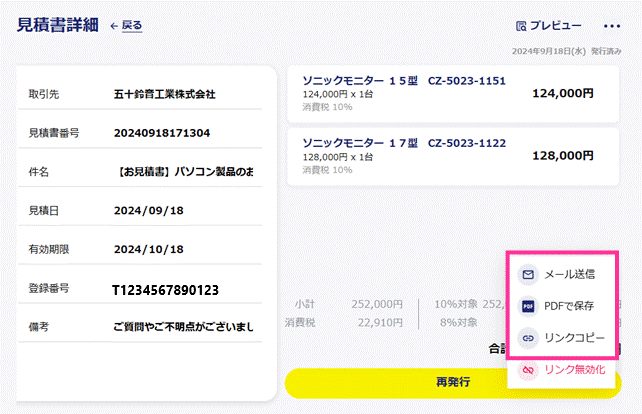Choose PDFで保存 menu entry
The height and width of the screenshot is (414, 642).
pos(569,306)
